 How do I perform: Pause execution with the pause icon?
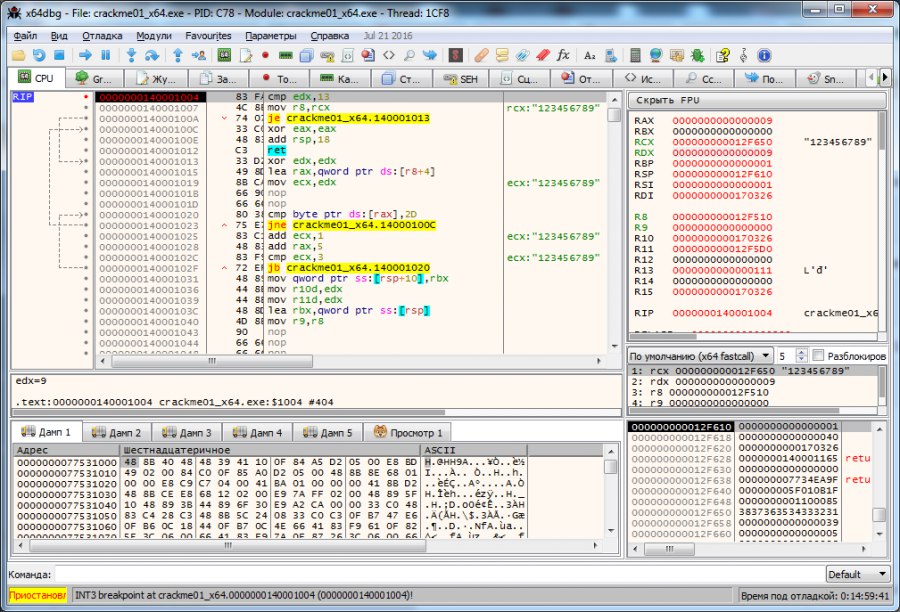click(x=105, y=55)
